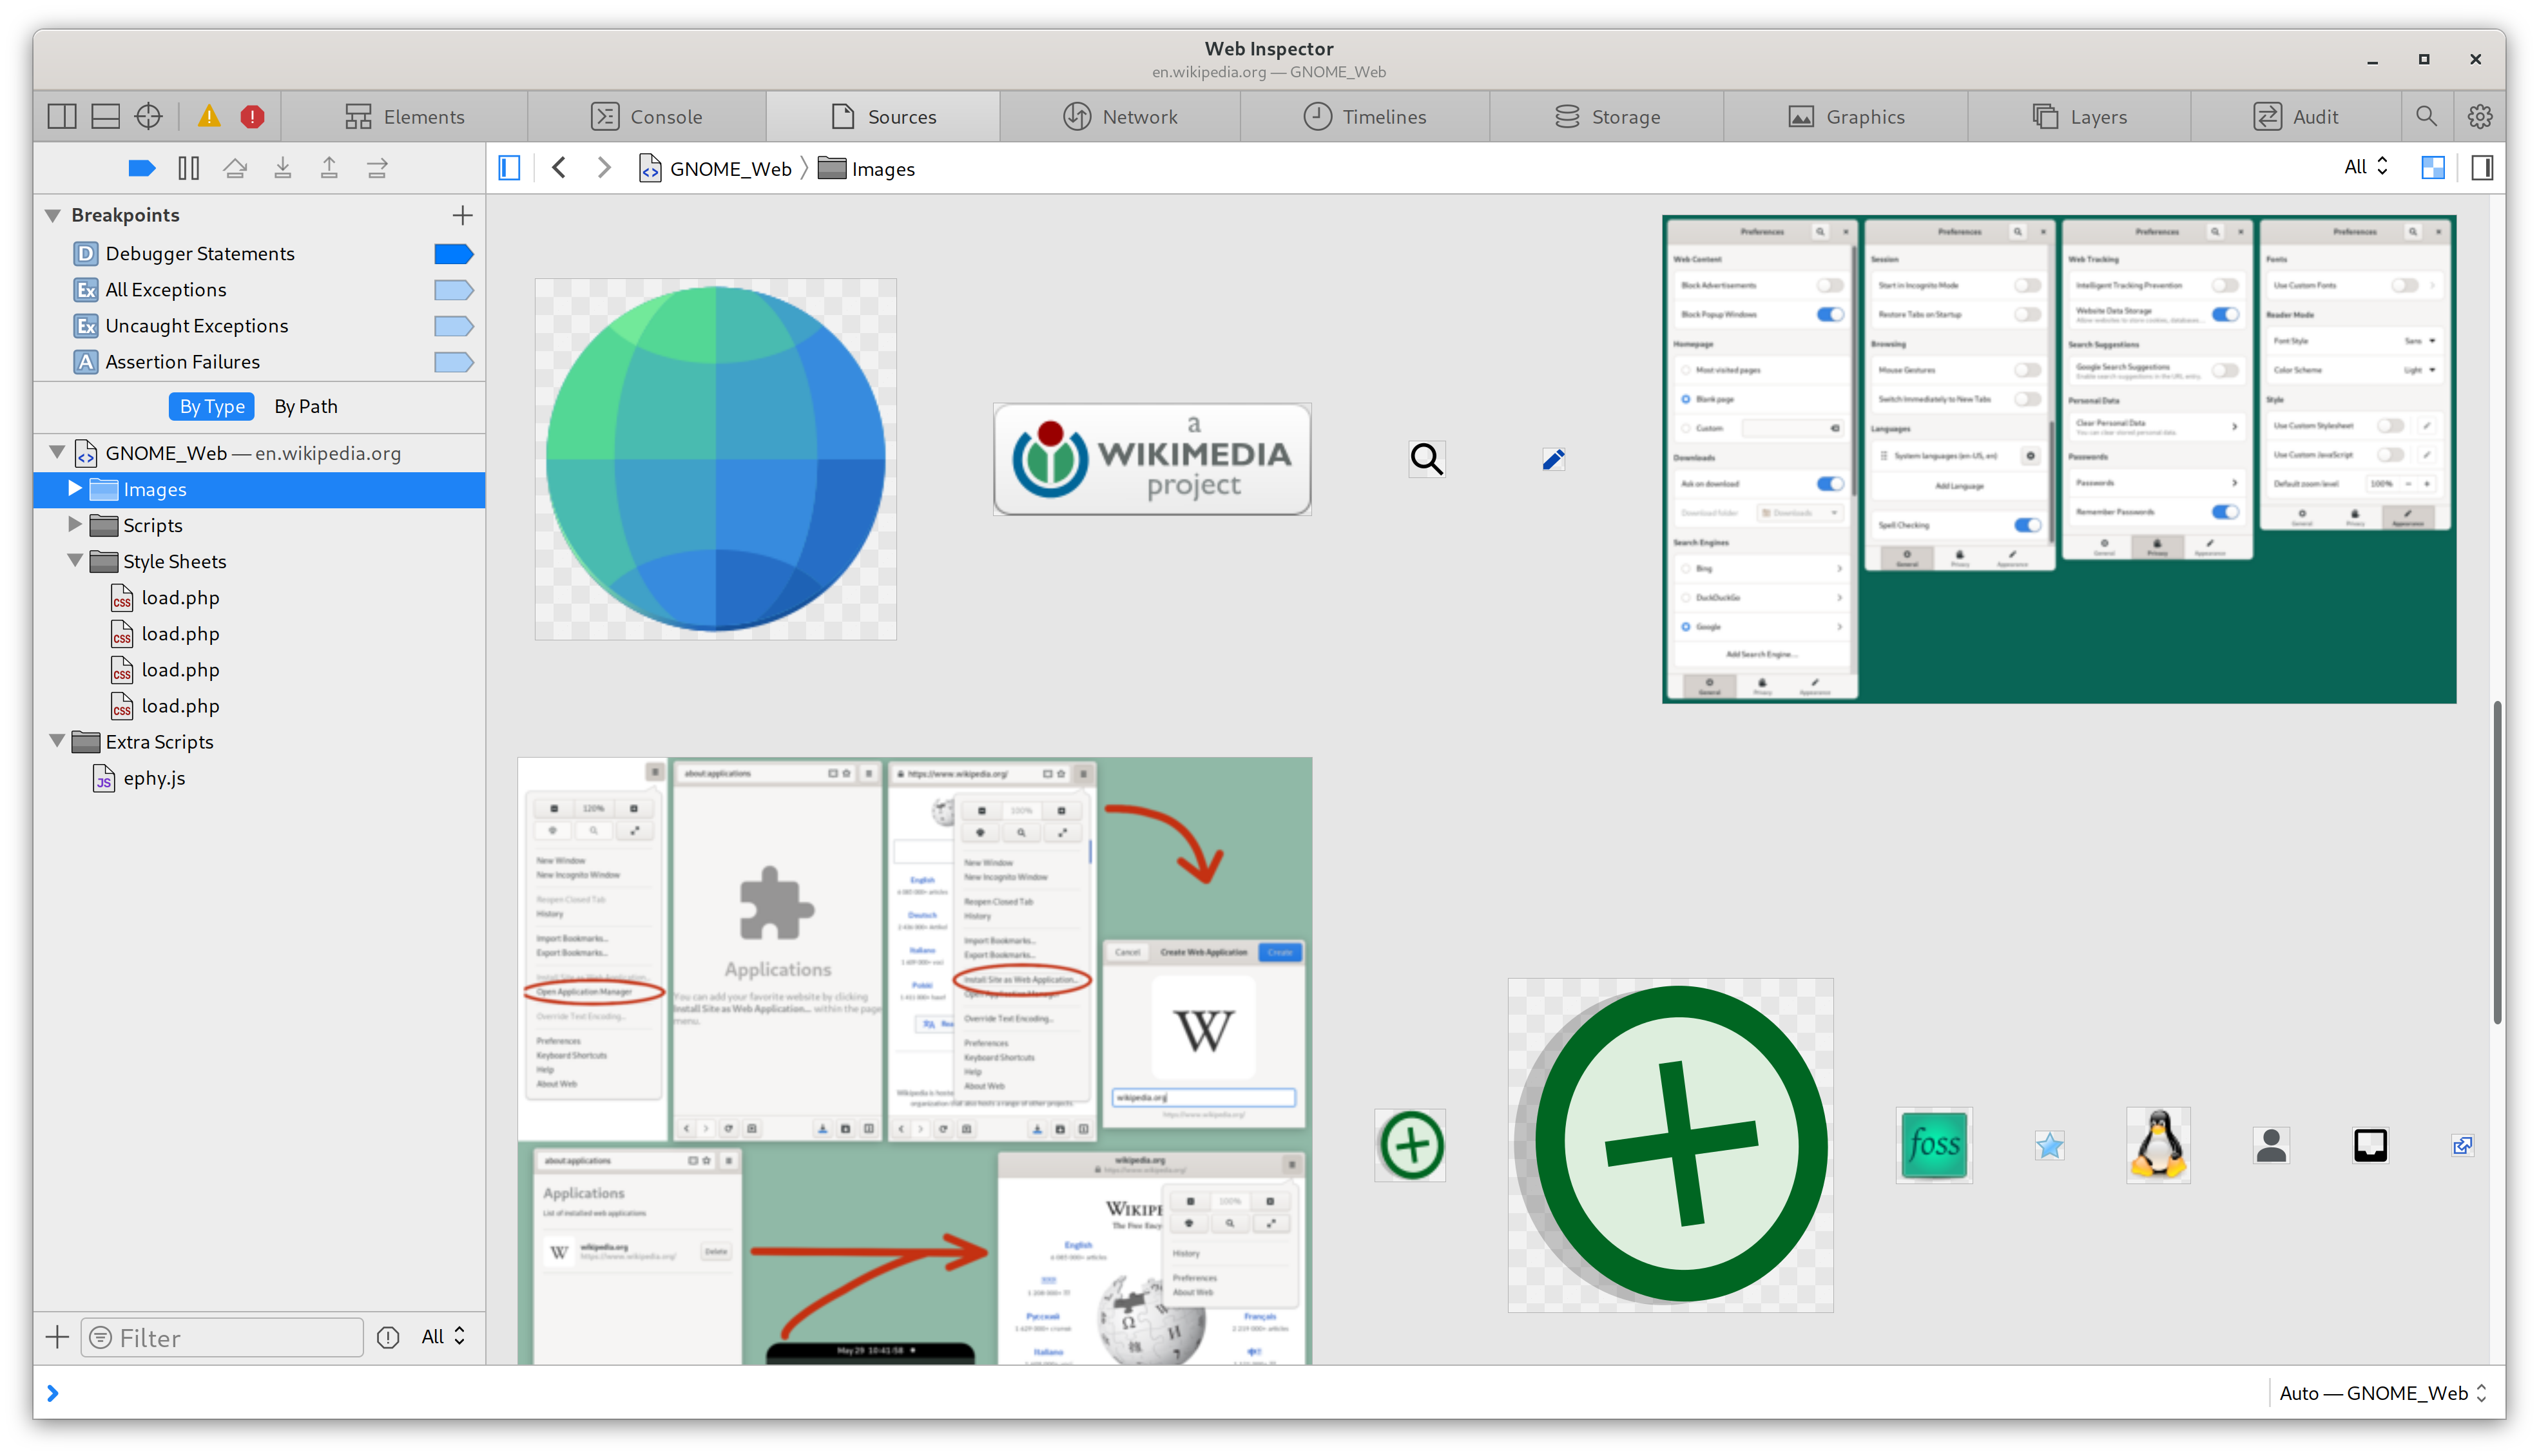
Task: Enable All Exceptions breakpoint
Action: click(453, 290)
